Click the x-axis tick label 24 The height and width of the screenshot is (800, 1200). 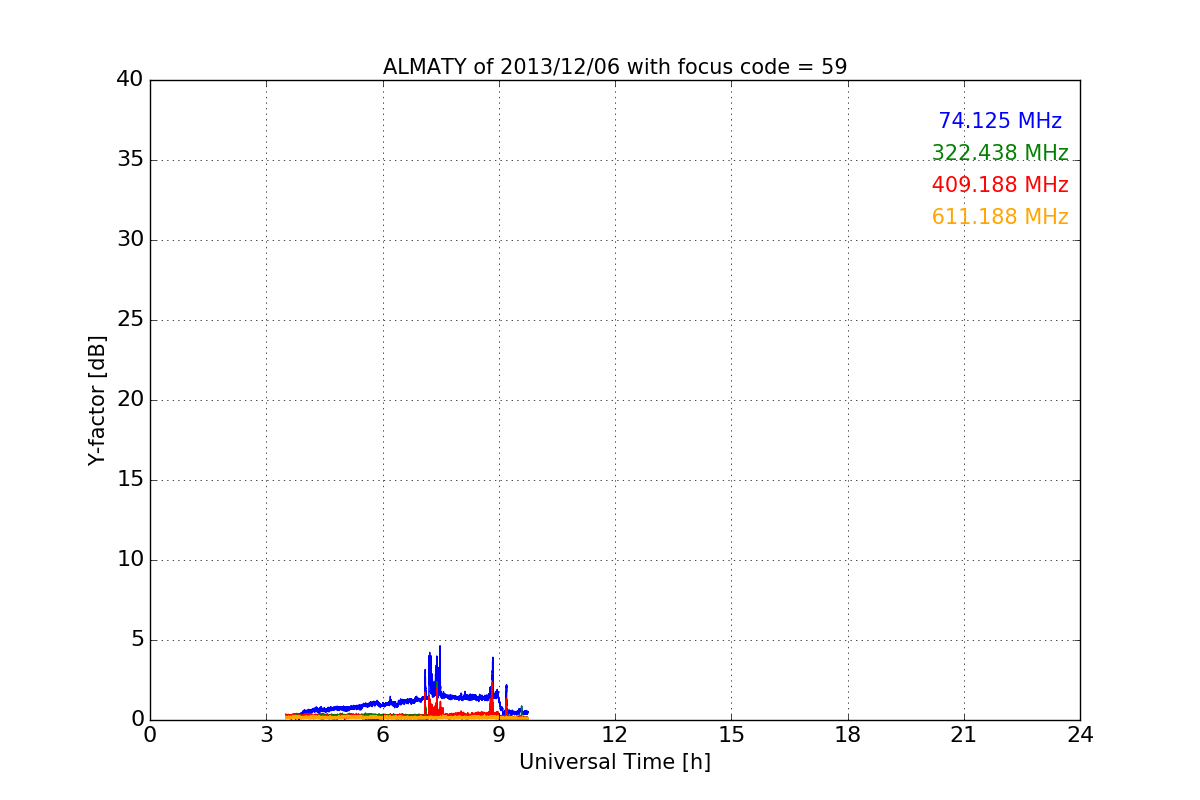1080,734
